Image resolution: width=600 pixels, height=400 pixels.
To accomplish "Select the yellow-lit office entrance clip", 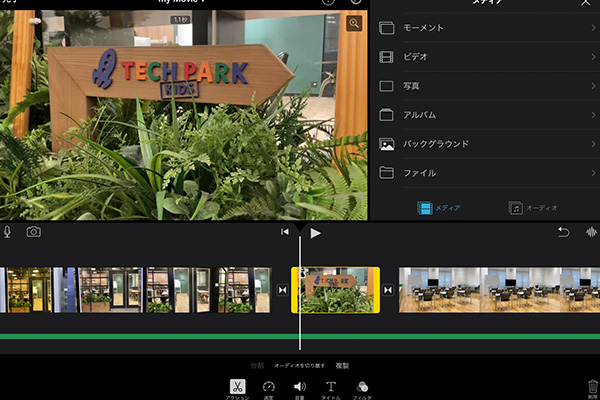I will [29, 290].
